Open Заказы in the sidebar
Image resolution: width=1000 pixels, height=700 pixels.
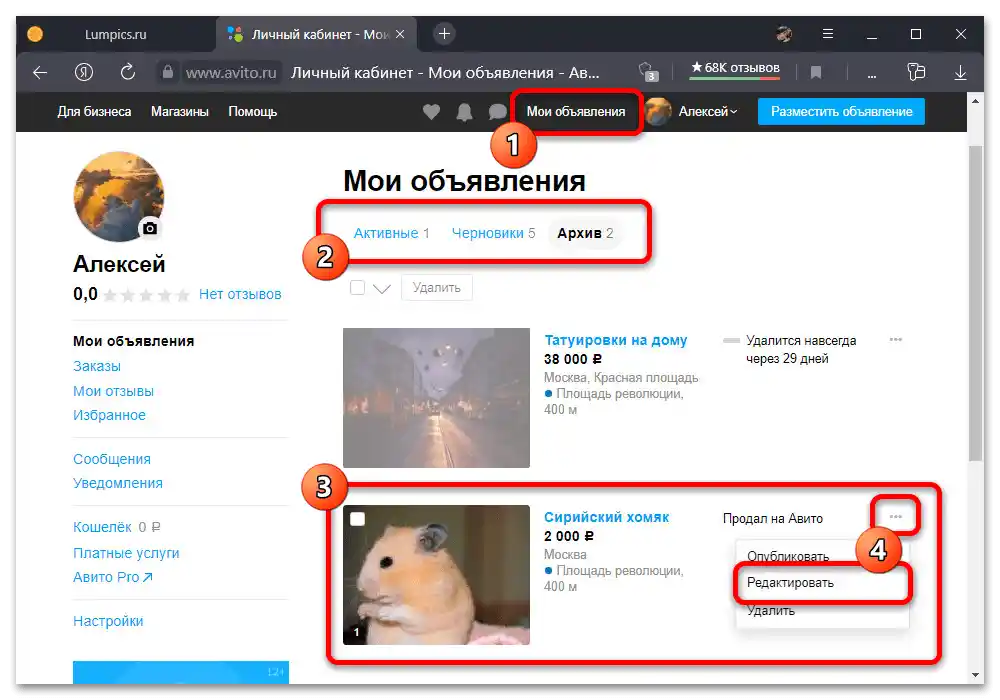click(x=97, y=366)
